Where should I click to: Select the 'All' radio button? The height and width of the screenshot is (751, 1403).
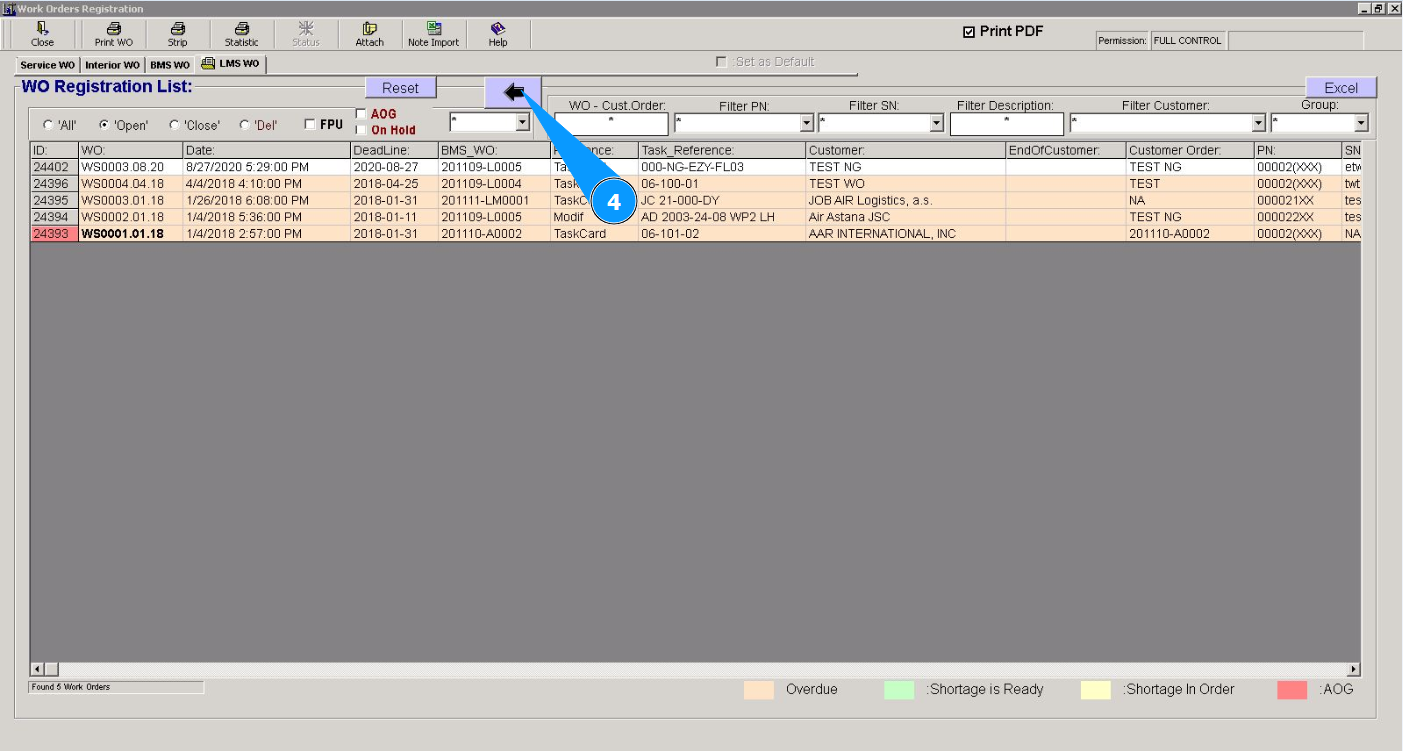click(x=48, y=125)
